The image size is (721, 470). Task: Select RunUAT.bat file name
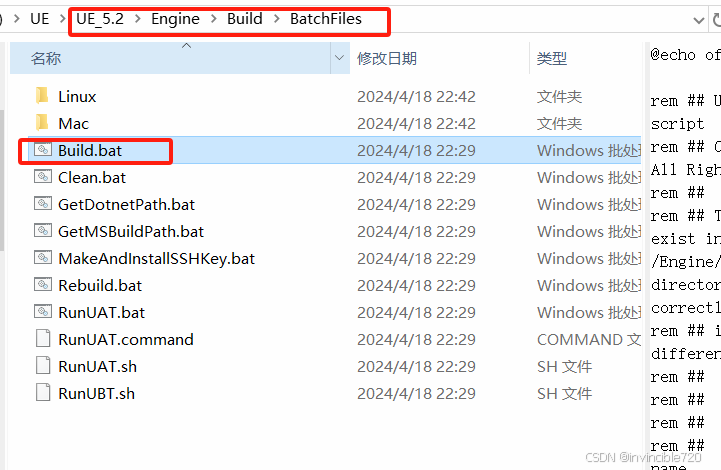pos(102,313)
